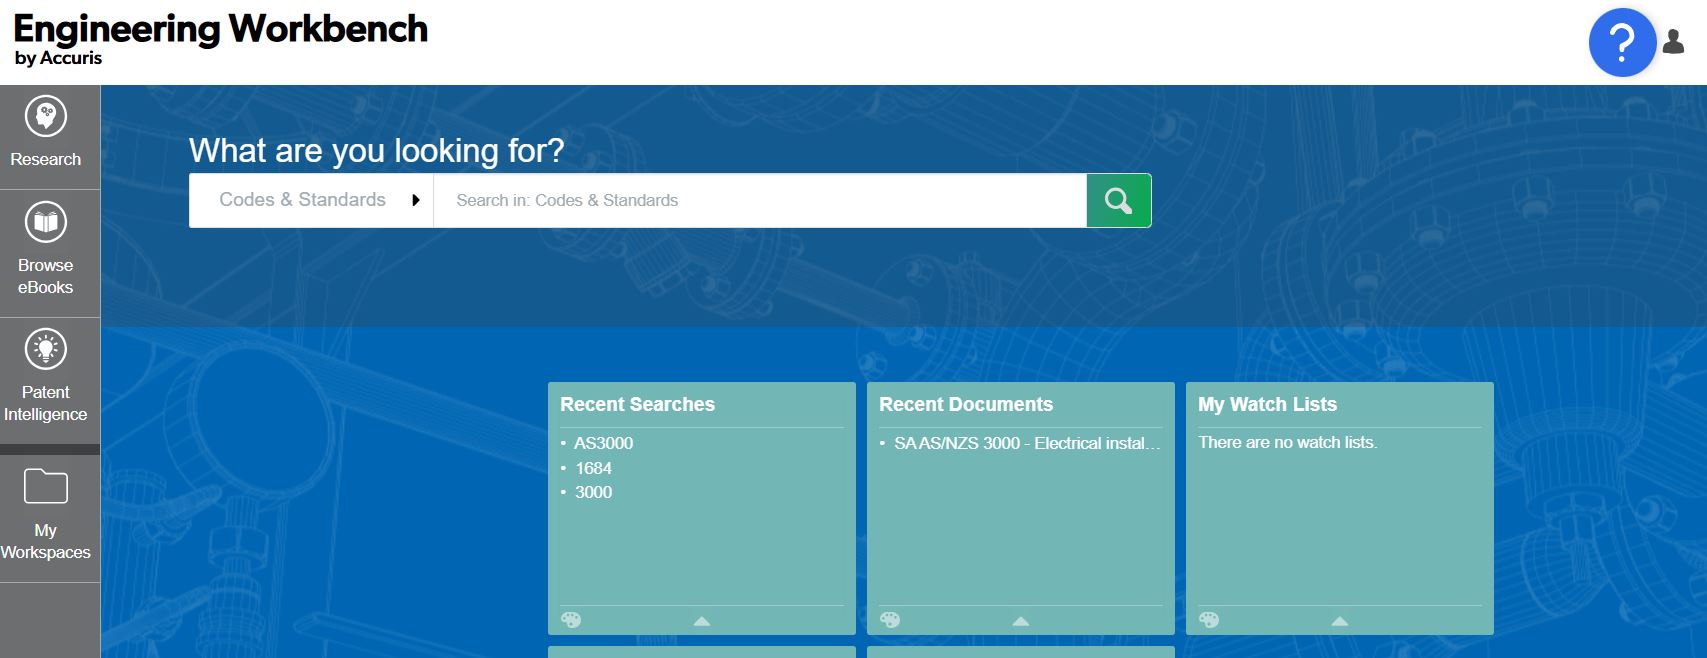Open palette icon on Recent Searches tile
This screenshot has width=1707, height=658.
click(x=571, y=620)
